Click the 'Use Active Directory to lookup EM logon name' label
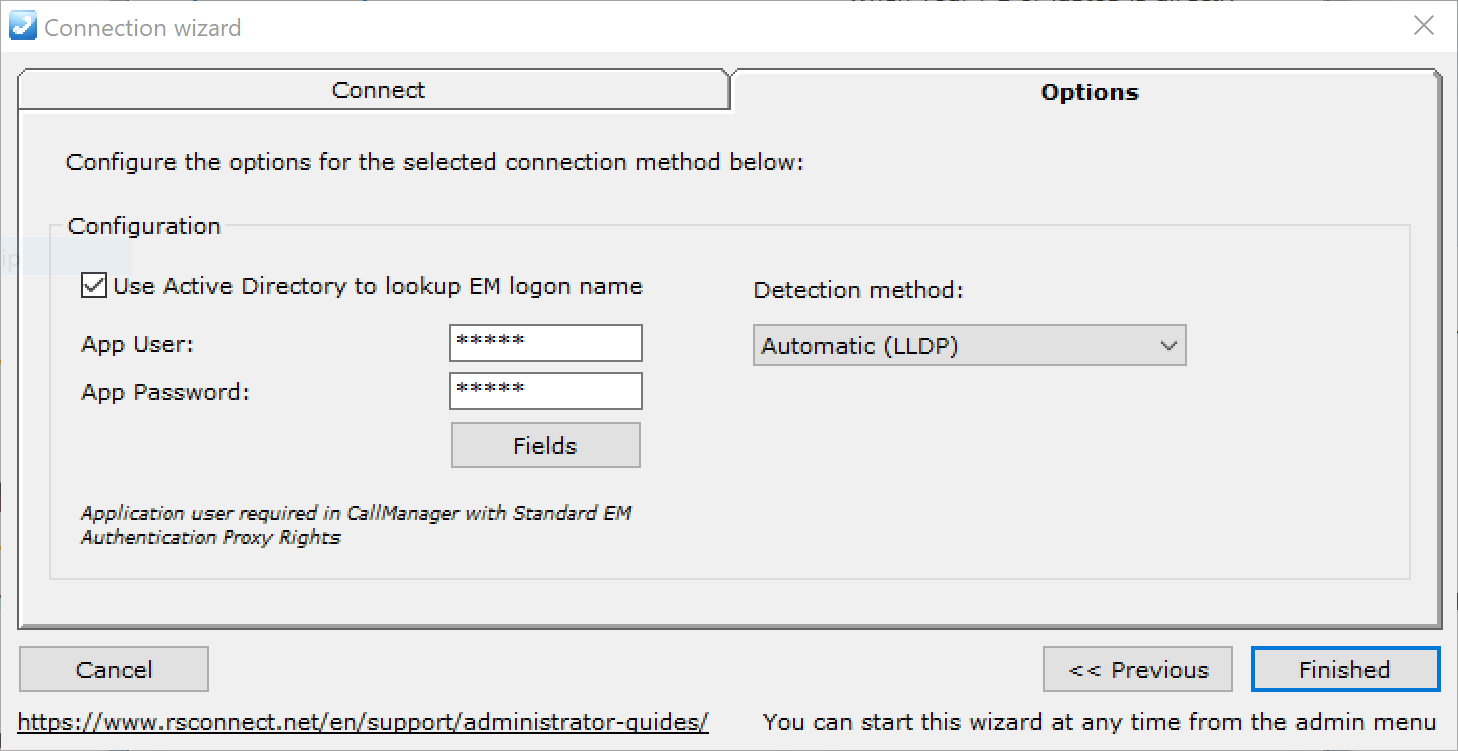The height and width of the screenshot is (751, 1458). tap(378, 286)
